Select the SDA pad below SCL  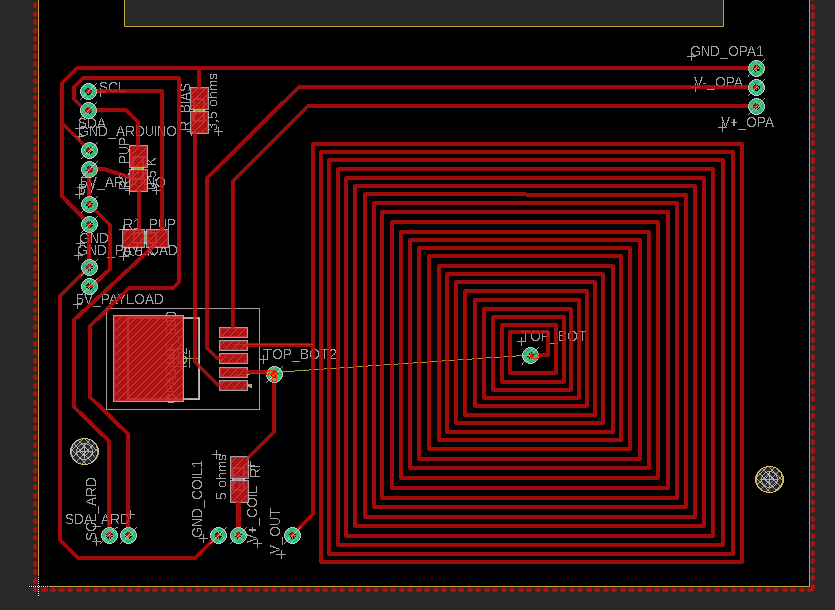88,110
